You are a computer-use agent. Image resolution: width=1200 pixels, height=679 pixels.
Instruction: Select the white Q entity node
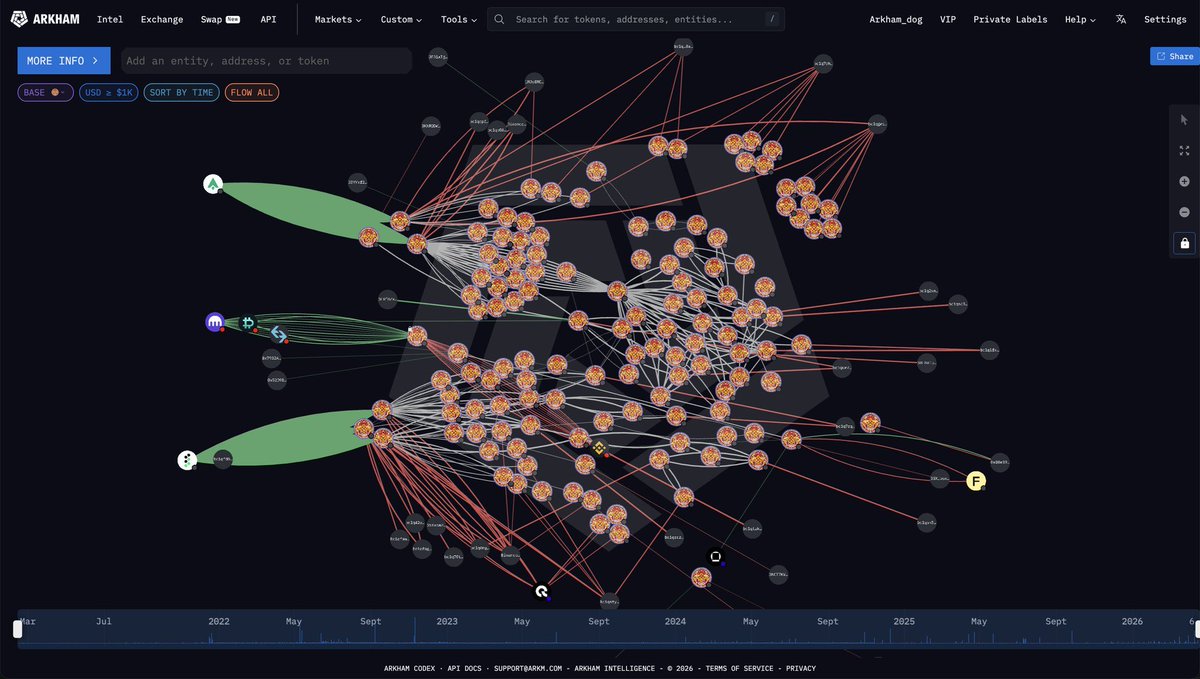tap(542, 592)
